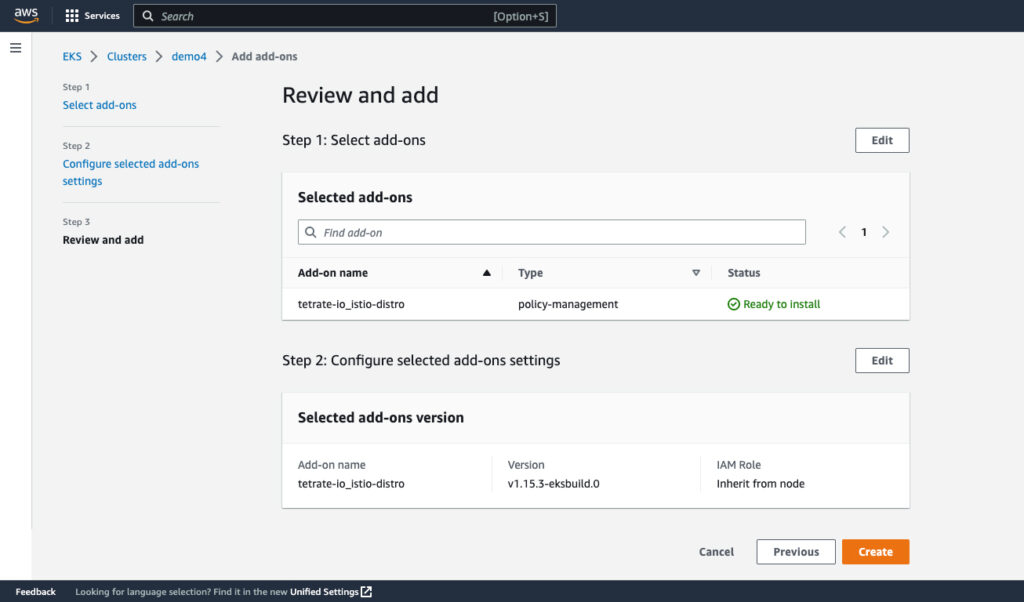Open Unified Settings external link icon
The width and height of the screenshot is (1024, 602).
[366, 592]
